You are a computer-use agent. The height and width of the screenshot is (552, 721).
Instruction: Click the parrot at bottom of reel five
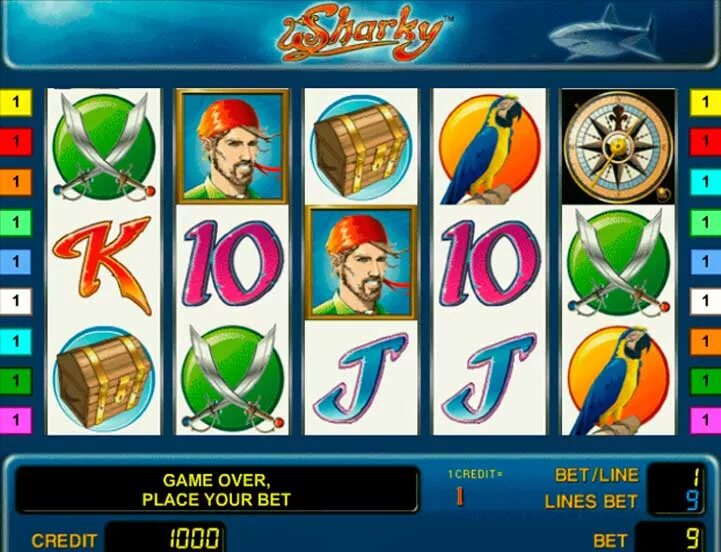pyautogui.click(x=618, y=380)
